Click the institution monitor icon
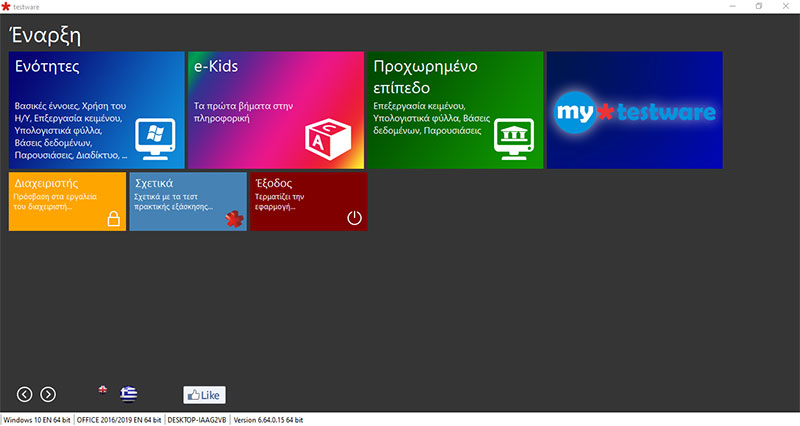 514,139
